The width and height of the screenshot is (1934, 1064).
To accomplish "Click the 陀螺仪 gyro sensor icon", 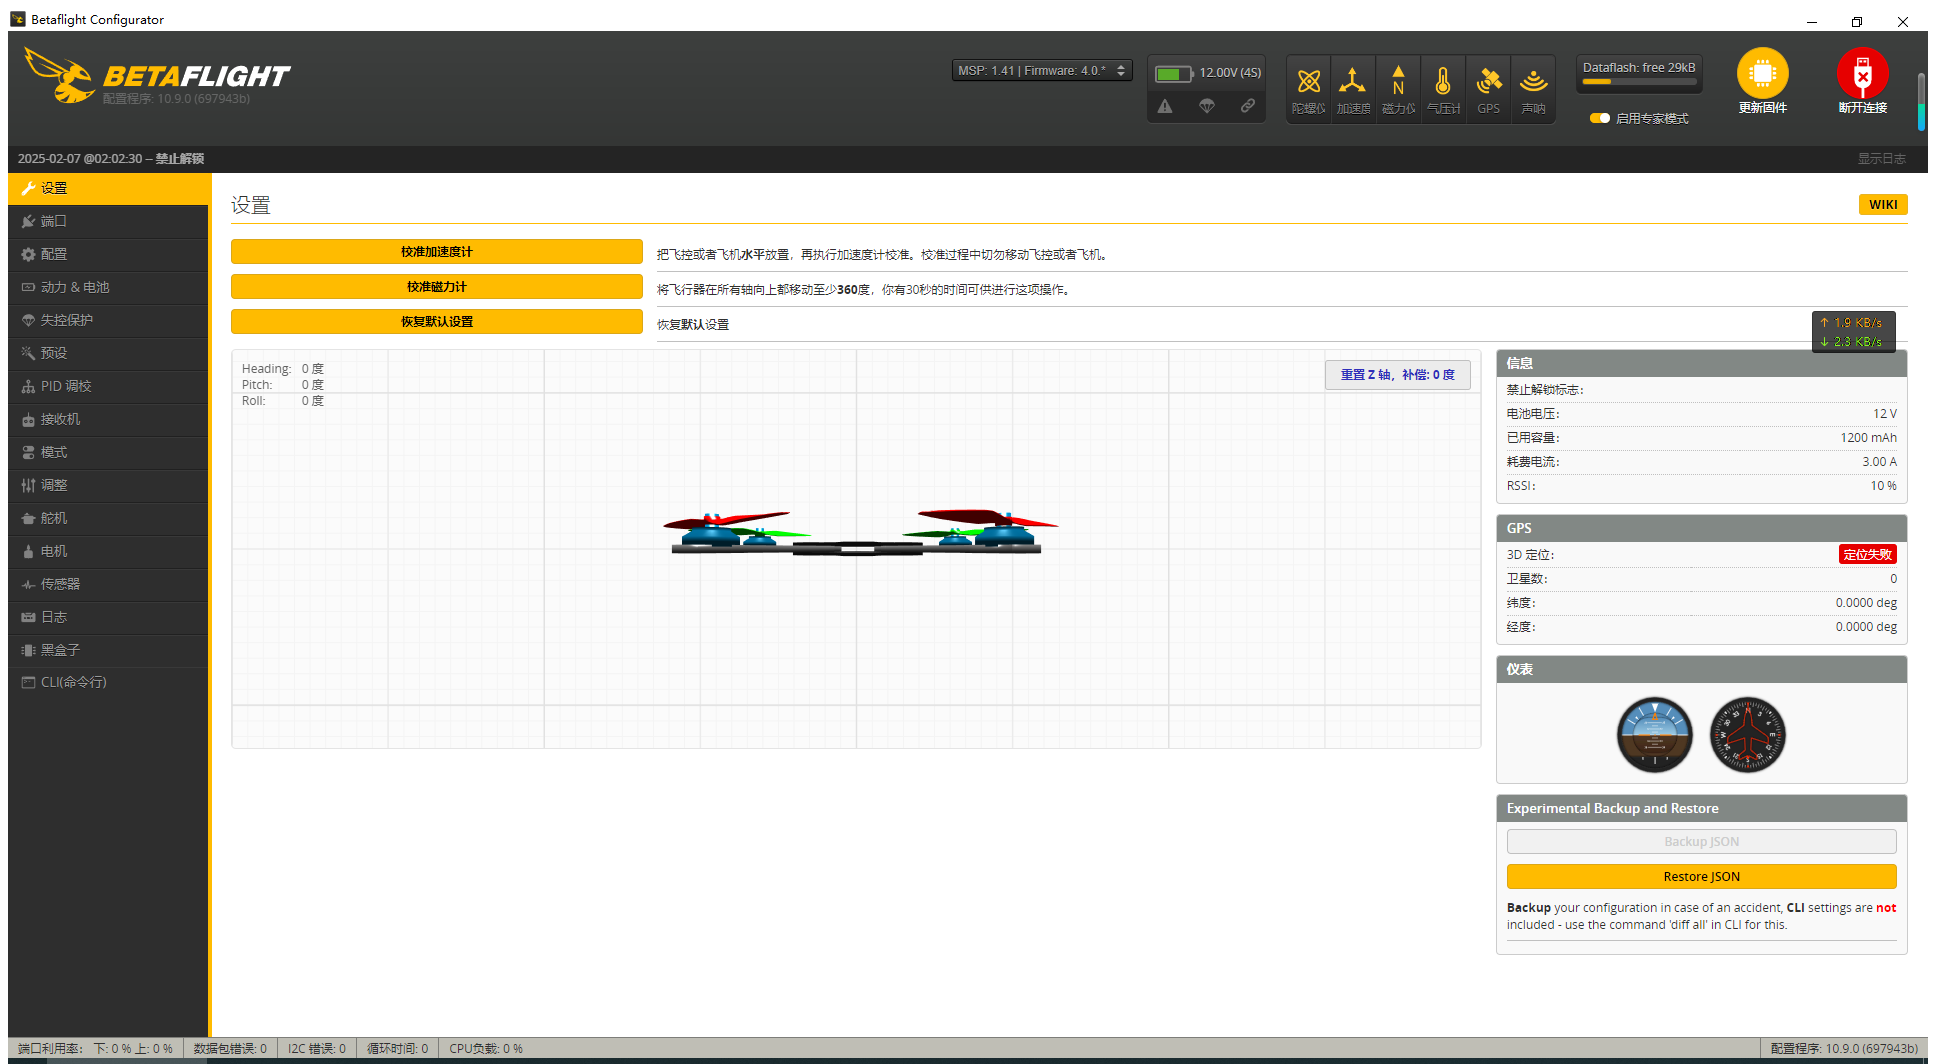I will click(x=1308, y=81).
